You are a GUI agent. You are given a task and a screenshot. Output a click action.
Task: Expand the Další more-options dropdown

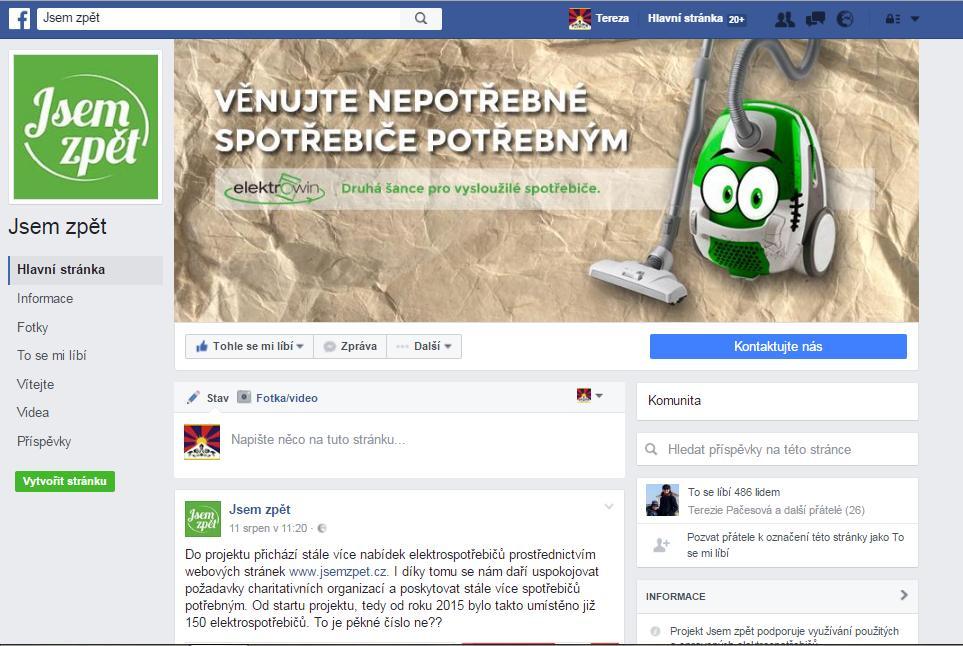pos(424,346)
